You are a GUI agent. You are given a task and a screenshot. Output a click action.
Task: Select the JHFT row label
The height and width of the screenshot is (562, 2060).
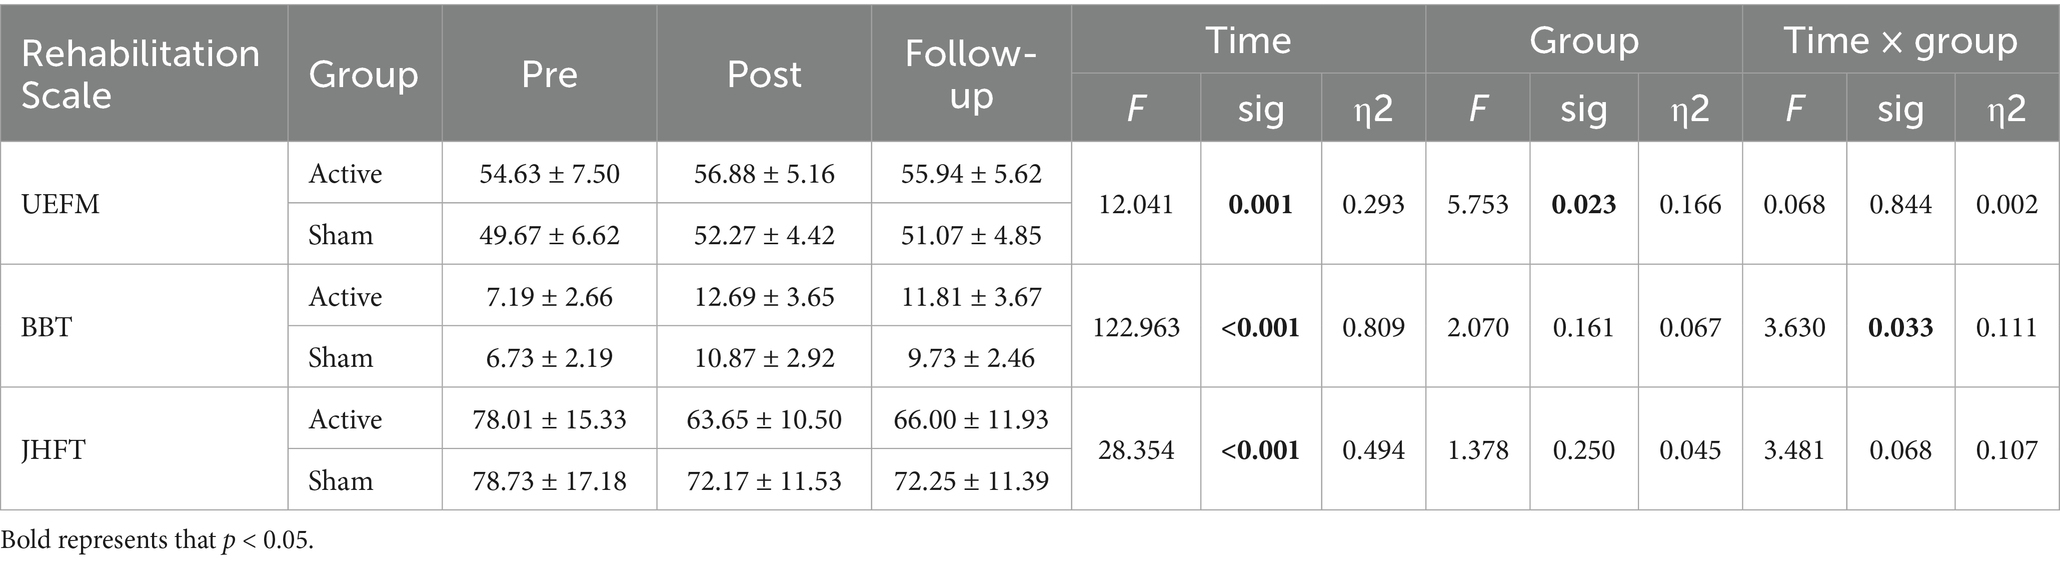click(x=53, y=450)
